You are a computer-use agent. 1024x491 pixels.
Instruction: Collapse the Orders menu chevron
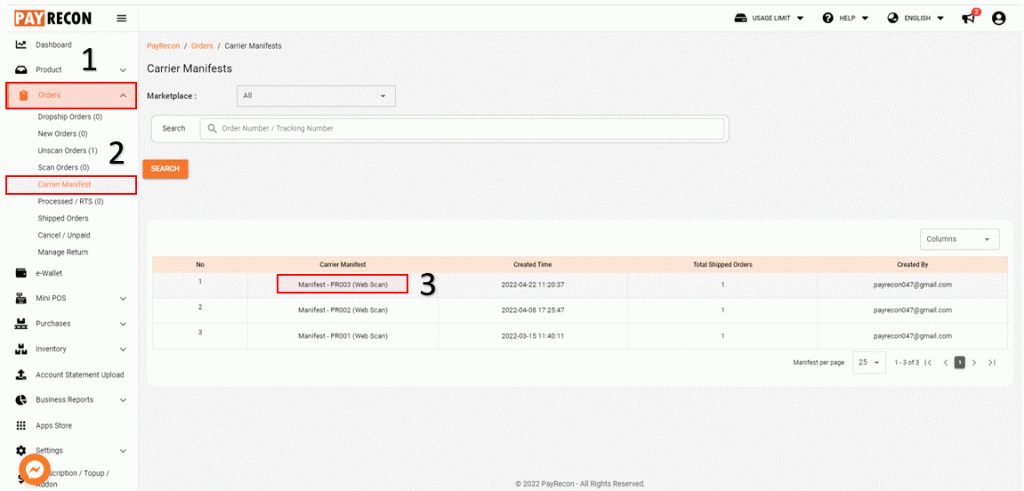(x=123, y=95)
